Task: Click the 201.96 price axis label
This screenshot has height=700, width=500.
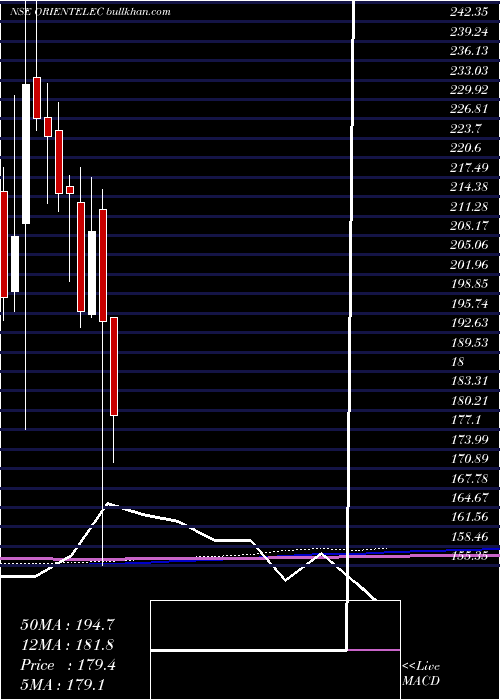Action: [x=468, y=265]
